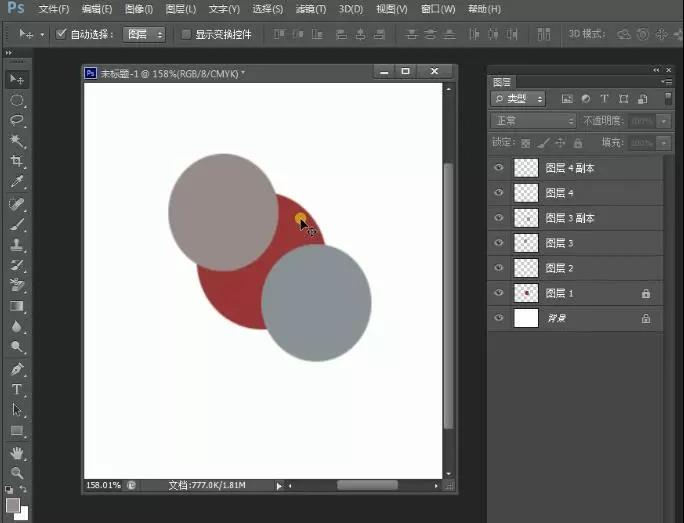Hide layer 图层 4 eye icon
Image resolution: width=684 pixels, height=523 pixels.
click(x=499, y=192)
